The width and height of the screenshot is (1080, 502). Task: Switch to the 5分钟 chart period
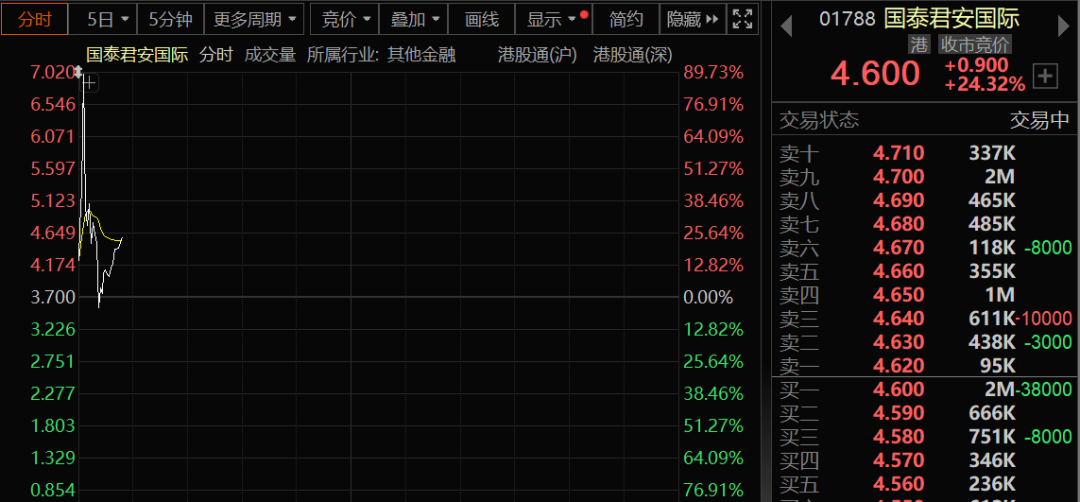(x=171, y=19)
